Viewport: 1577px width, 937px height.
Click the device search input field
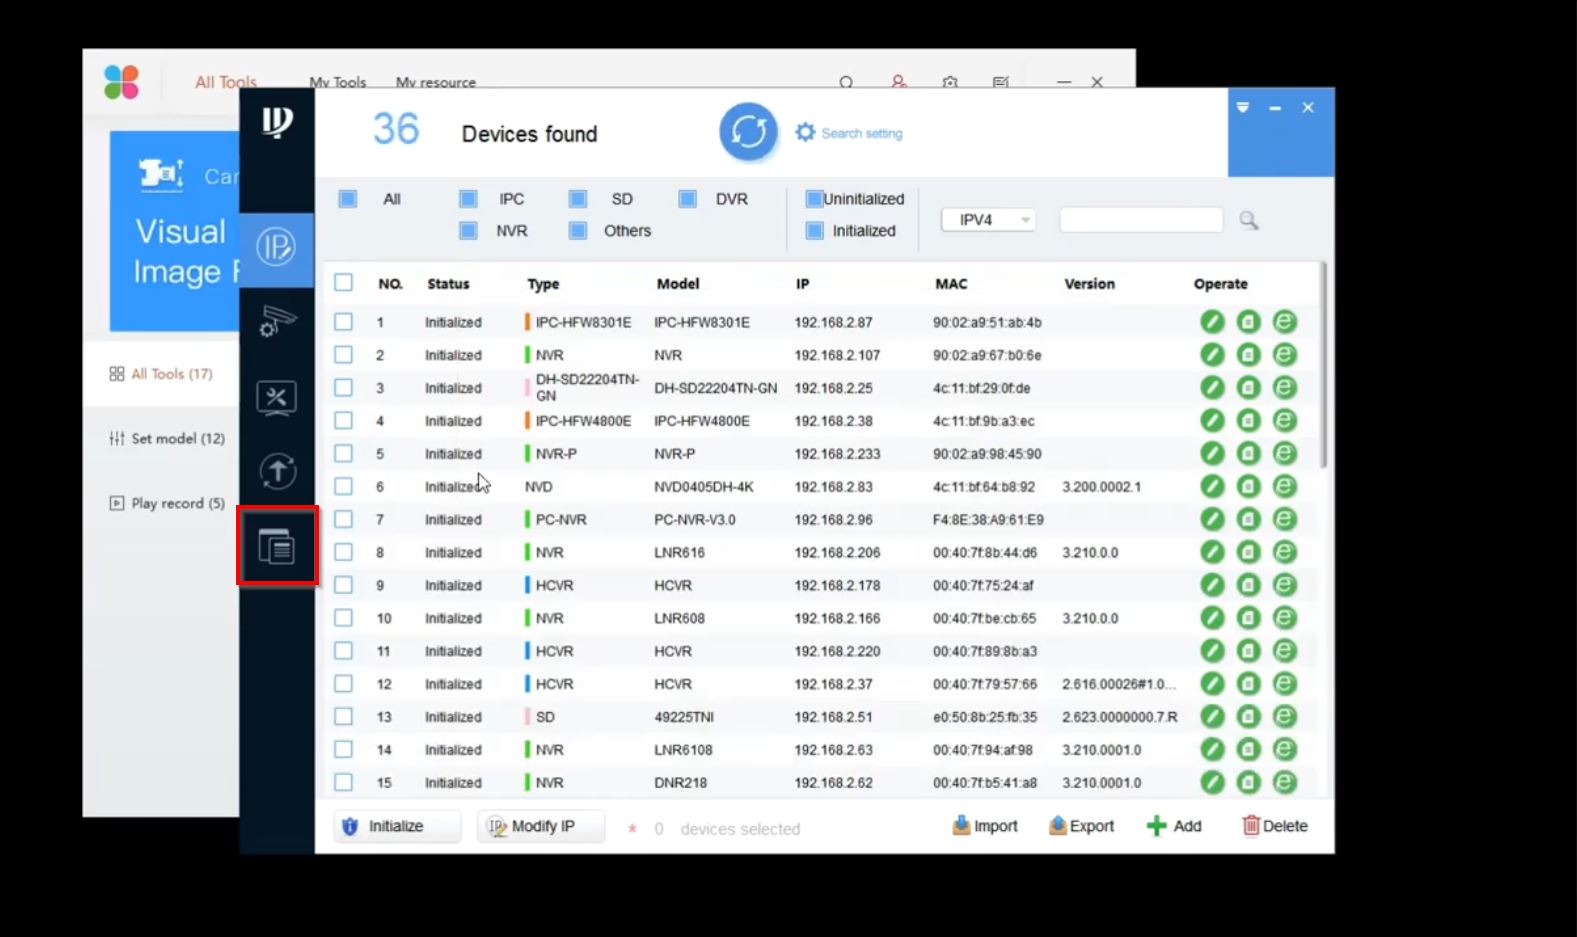[1141, 220]
